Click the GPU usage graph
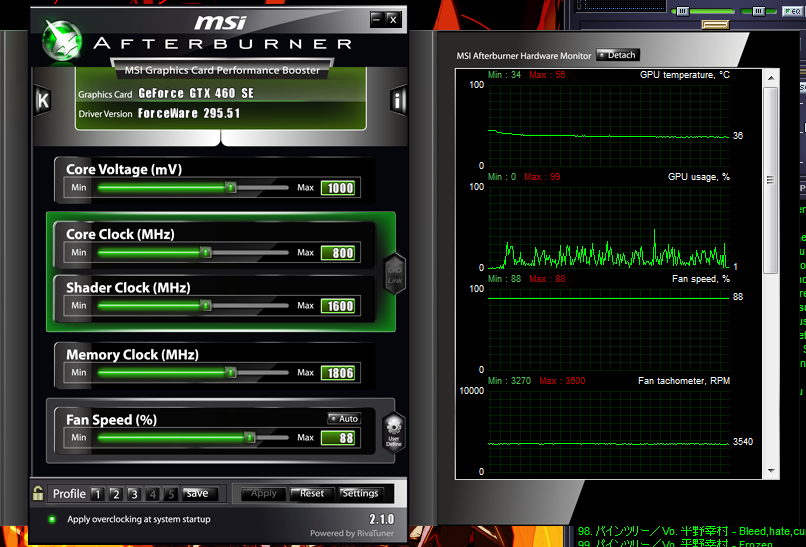 point(609,227)
